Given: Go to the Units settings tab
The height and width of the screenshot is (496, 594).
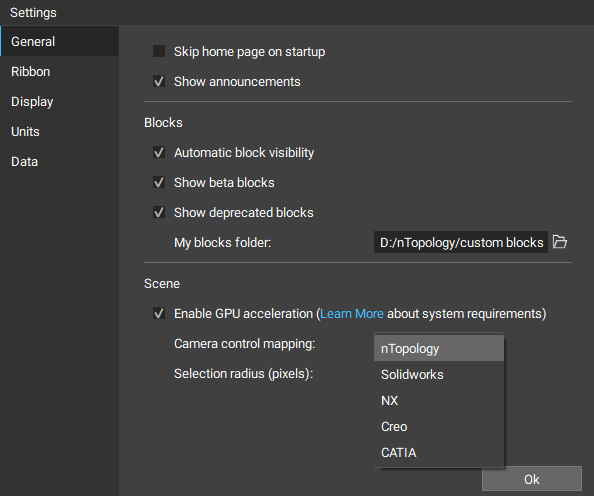Looking at the screenshot, I should click(x=59, y=131).
